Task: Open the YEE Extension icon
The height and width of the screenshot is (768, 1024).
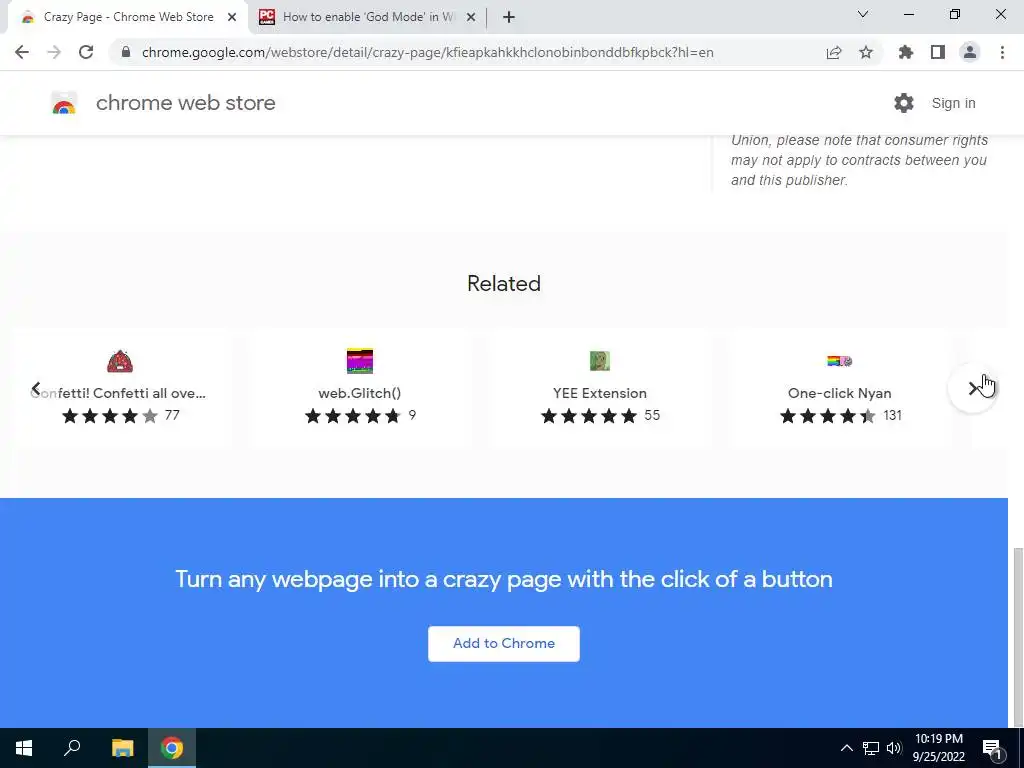Action: [600, 361]
